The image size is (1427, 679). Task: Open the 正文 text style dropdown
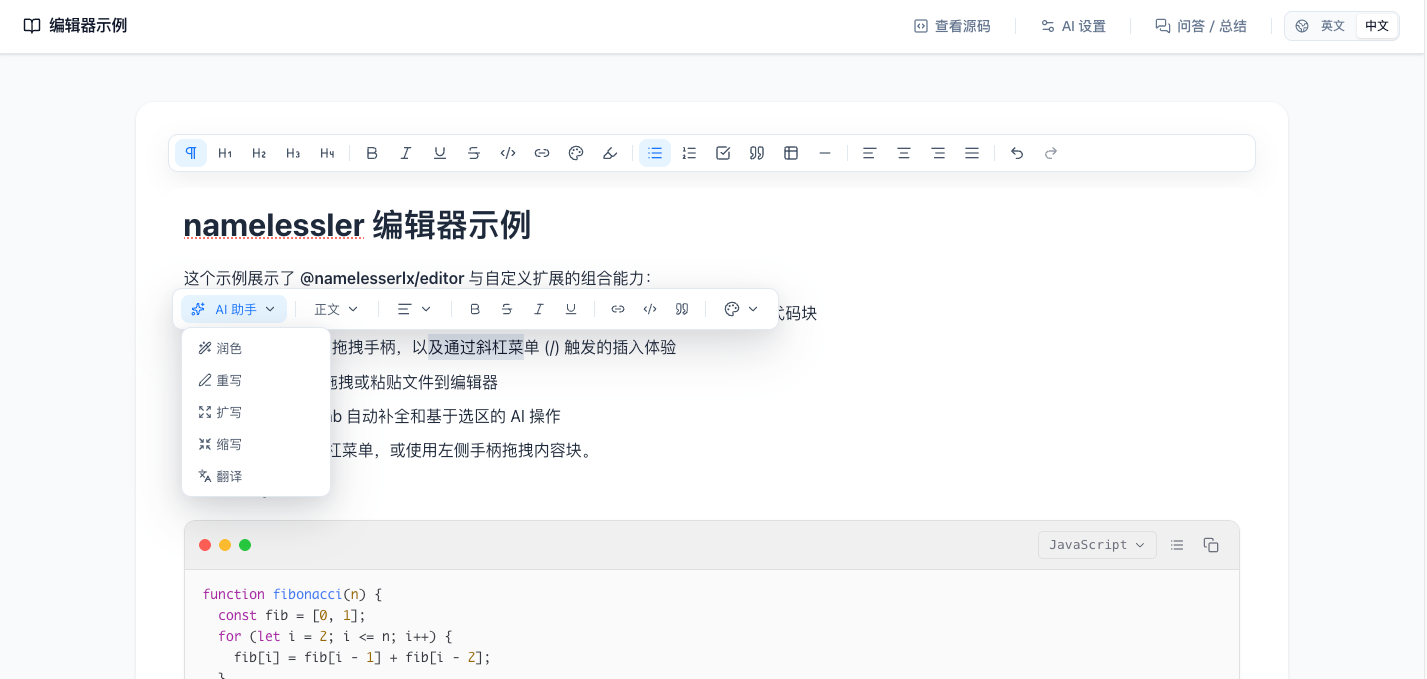336,309
